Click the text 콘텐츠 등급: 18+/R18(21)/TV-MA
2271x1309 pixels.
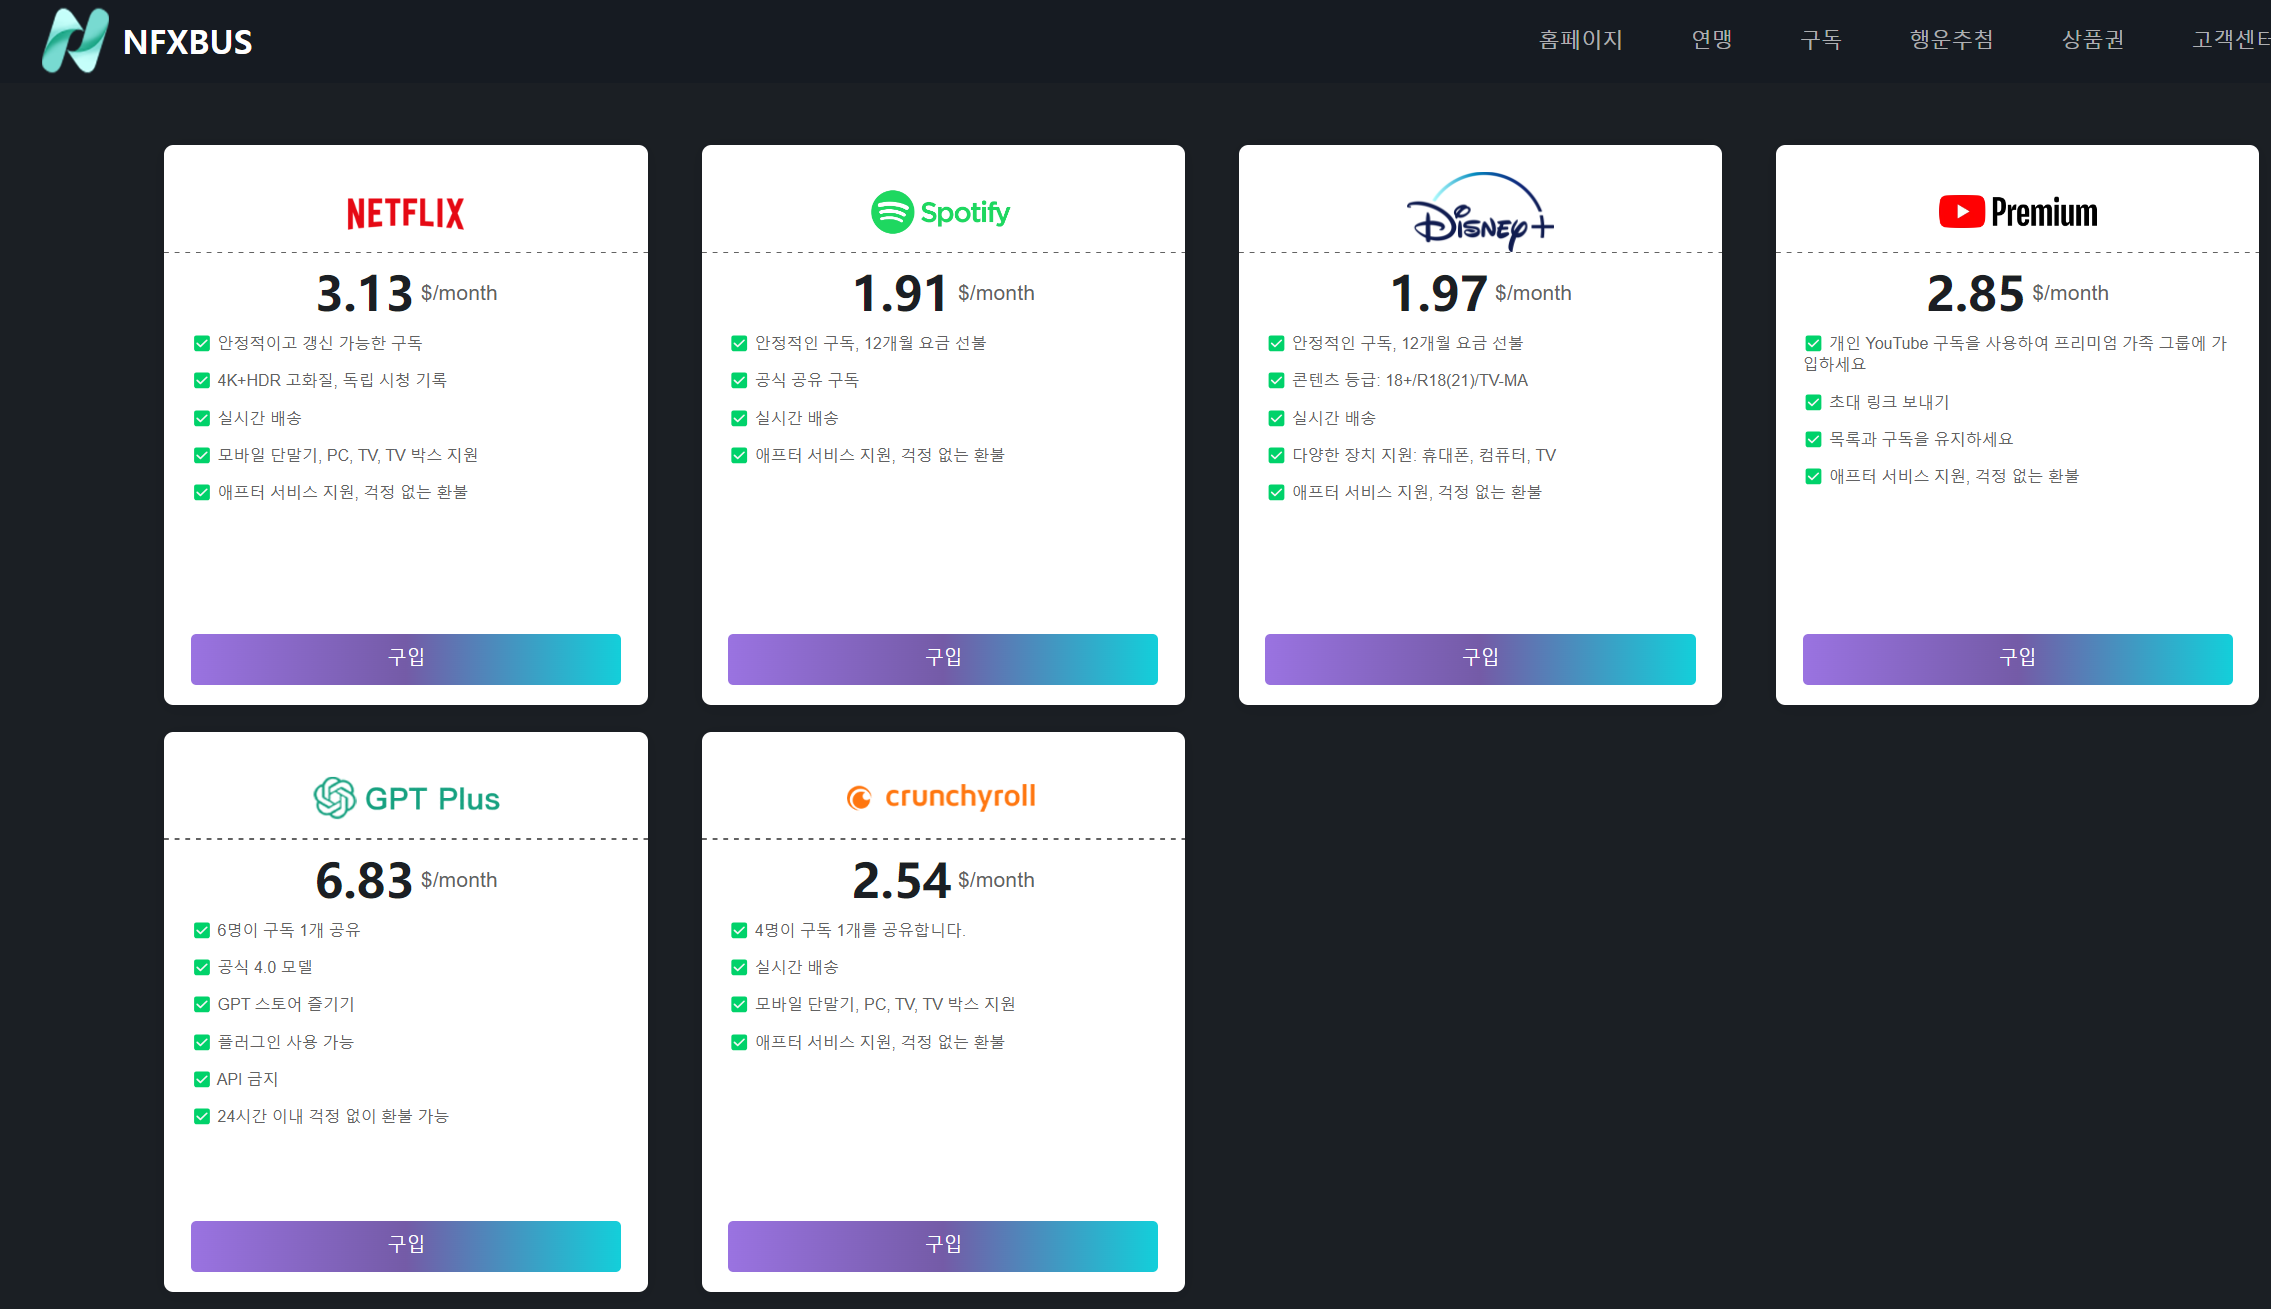(x=1410, y=380)
